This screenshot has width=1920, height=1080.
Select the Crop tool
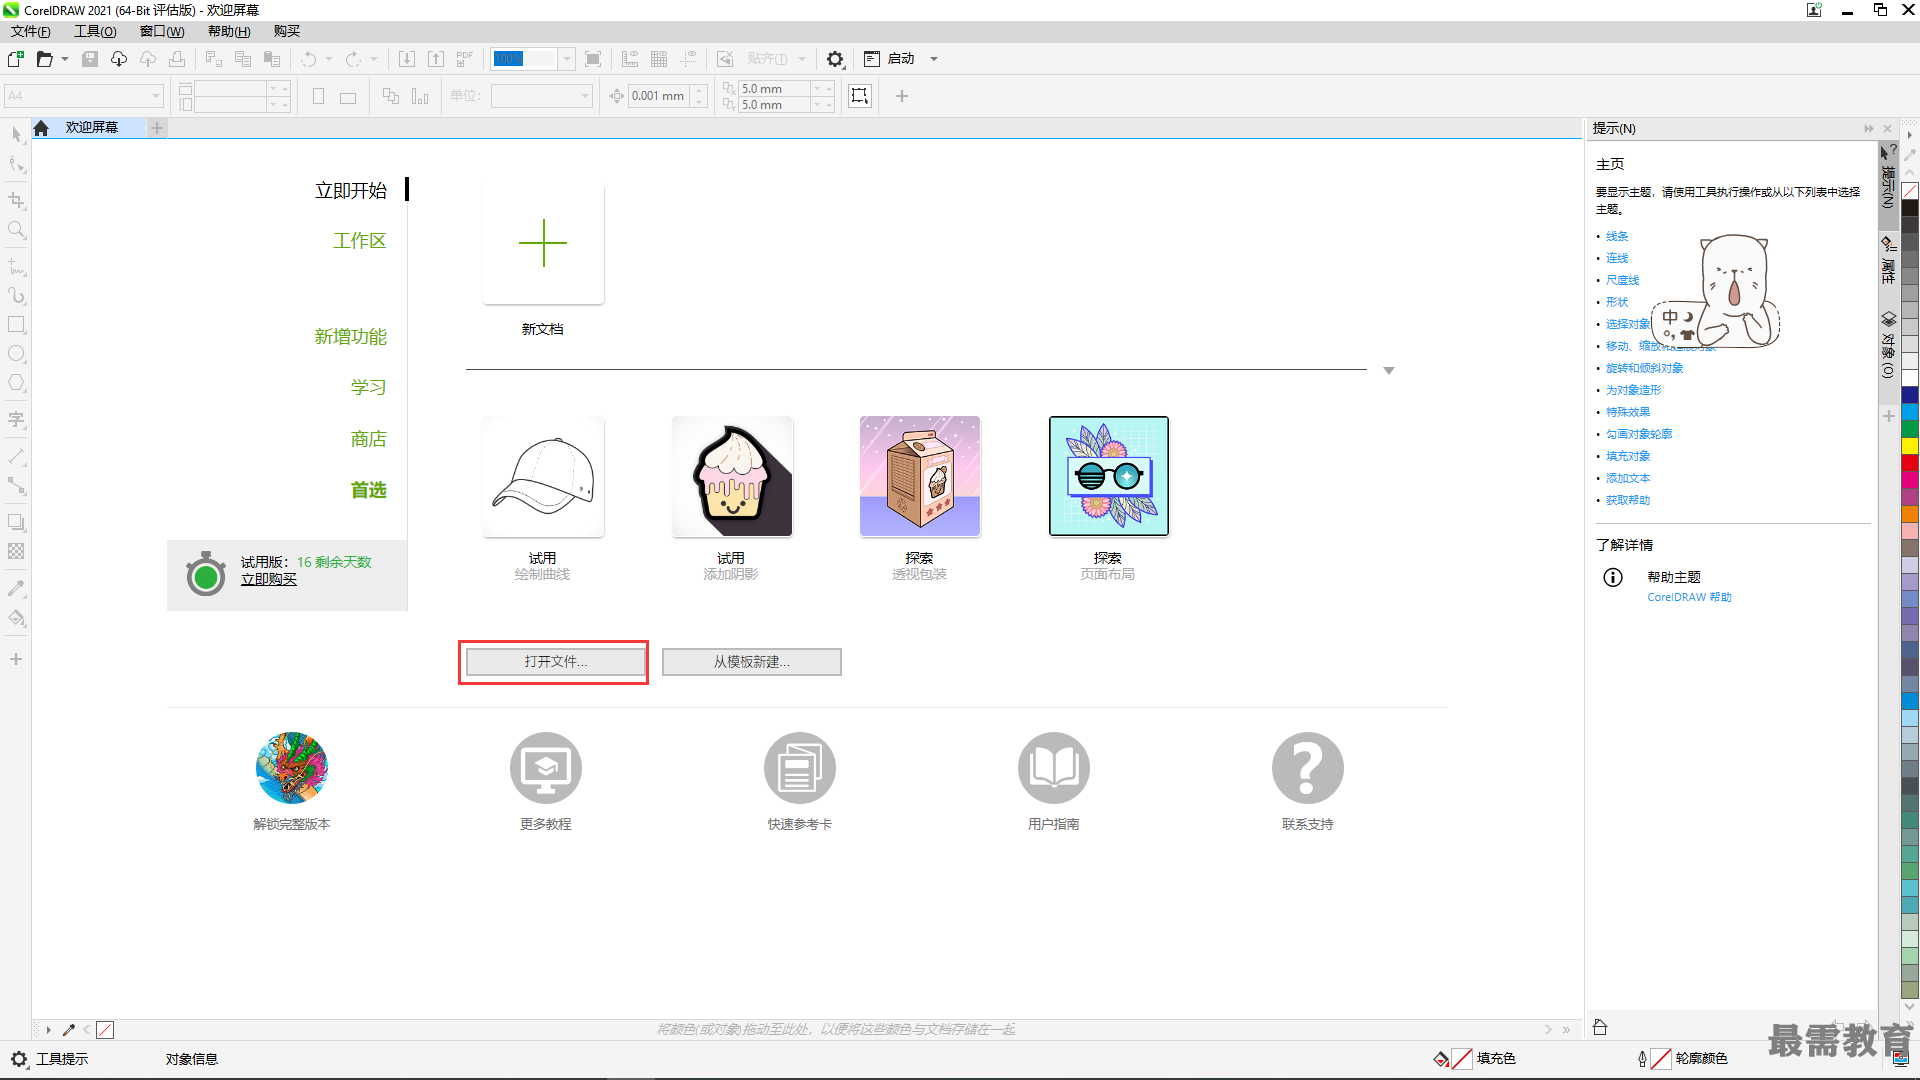pos(17,201)
